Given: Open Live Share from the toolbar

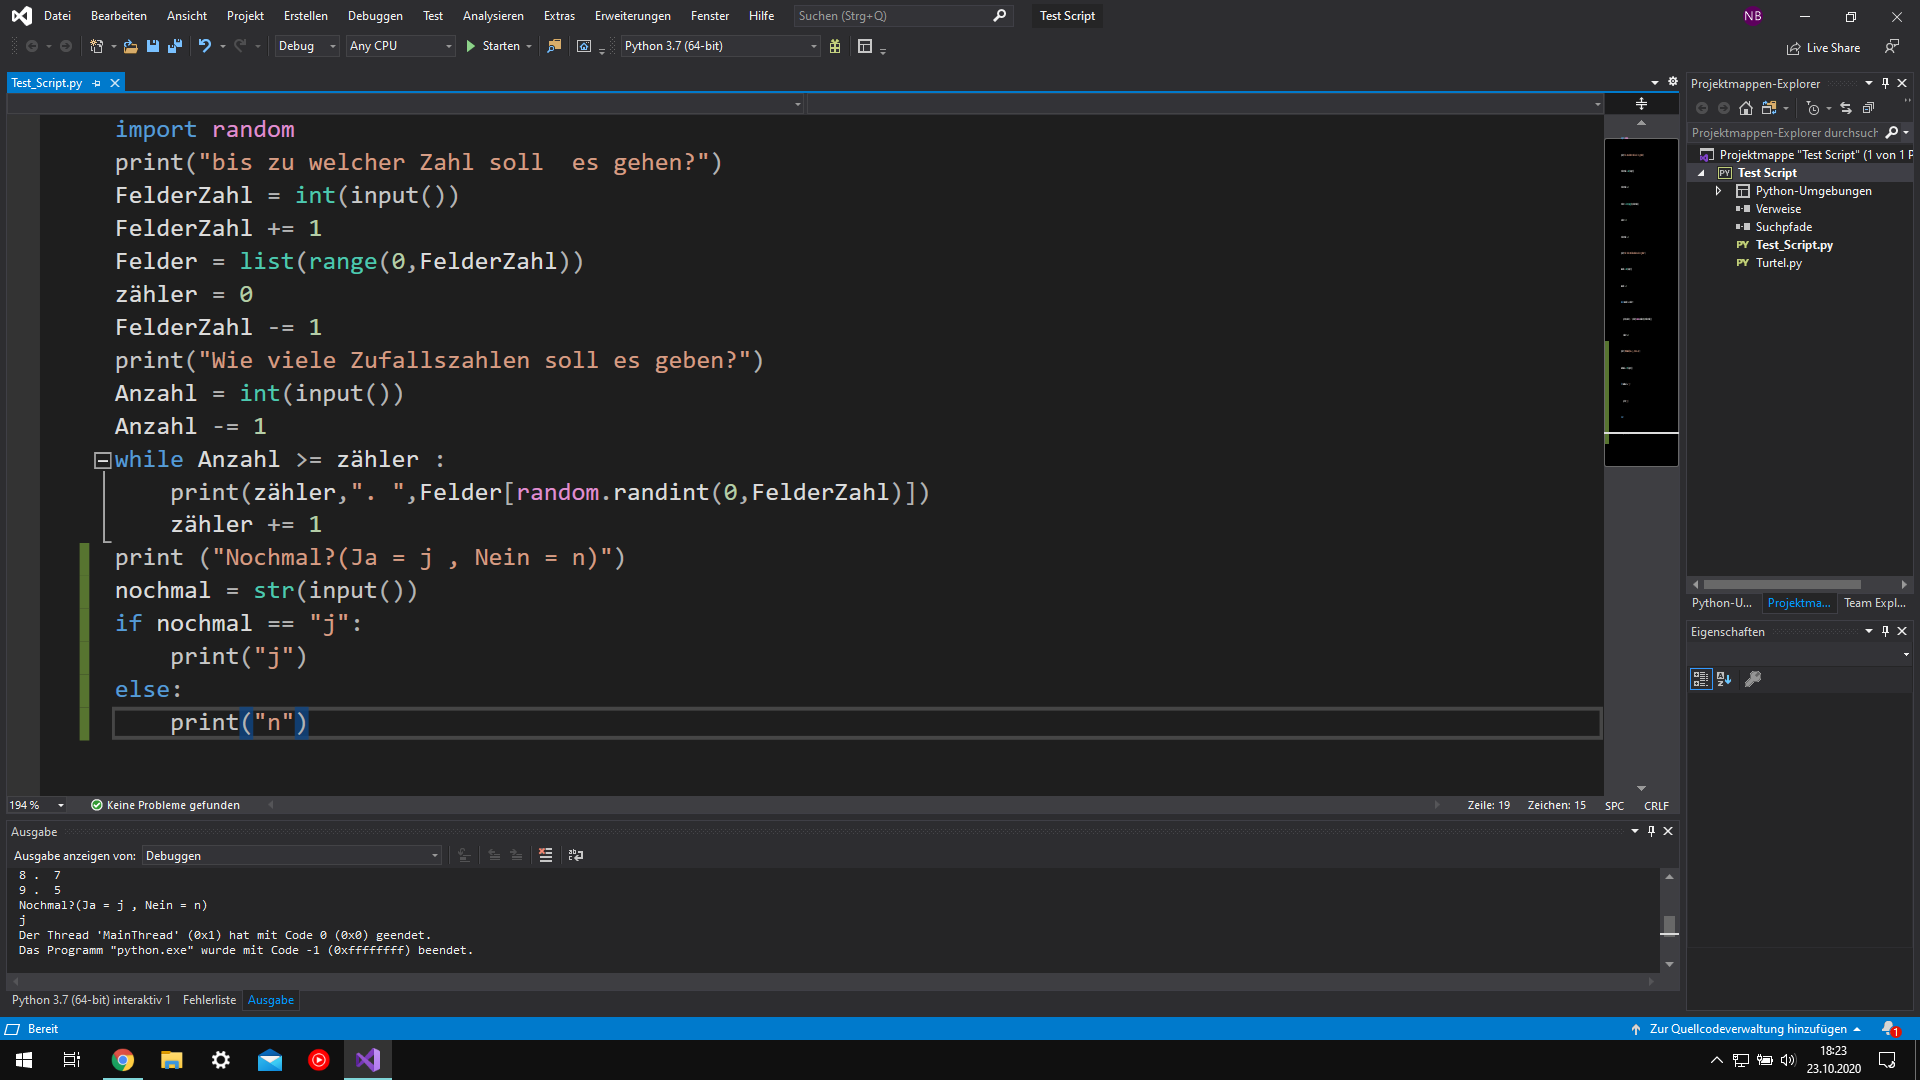Looking at the screenshot, I should click(x=1822, y=47).
